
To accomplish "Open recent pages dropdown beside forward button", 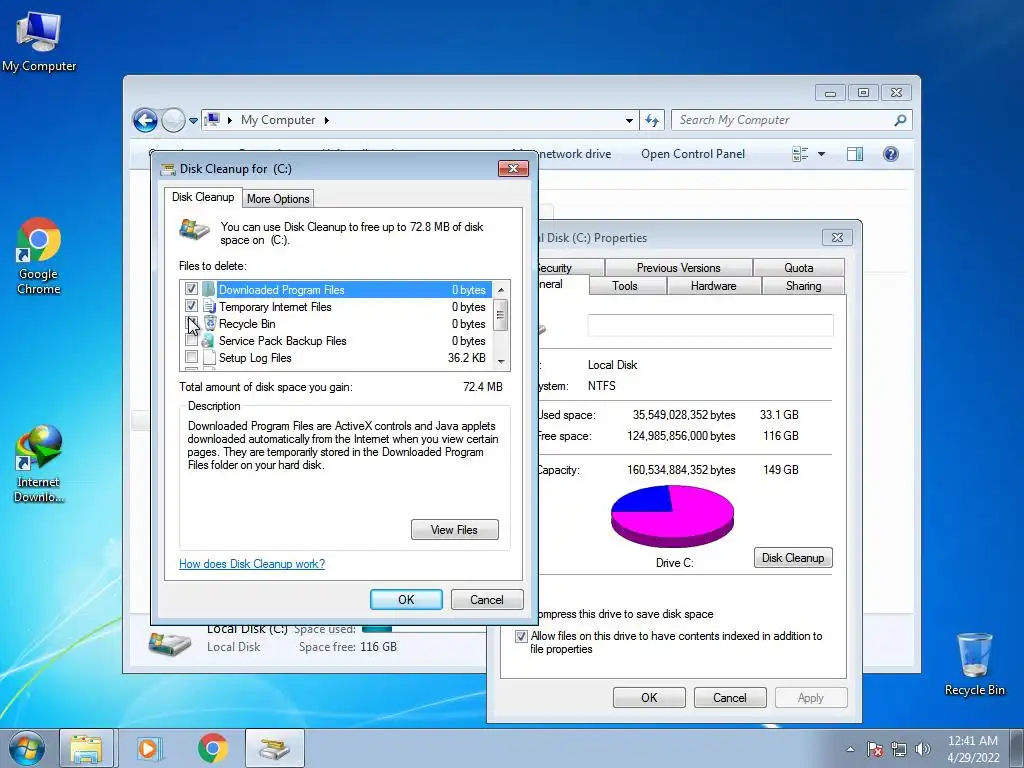I will coord(193,121).
